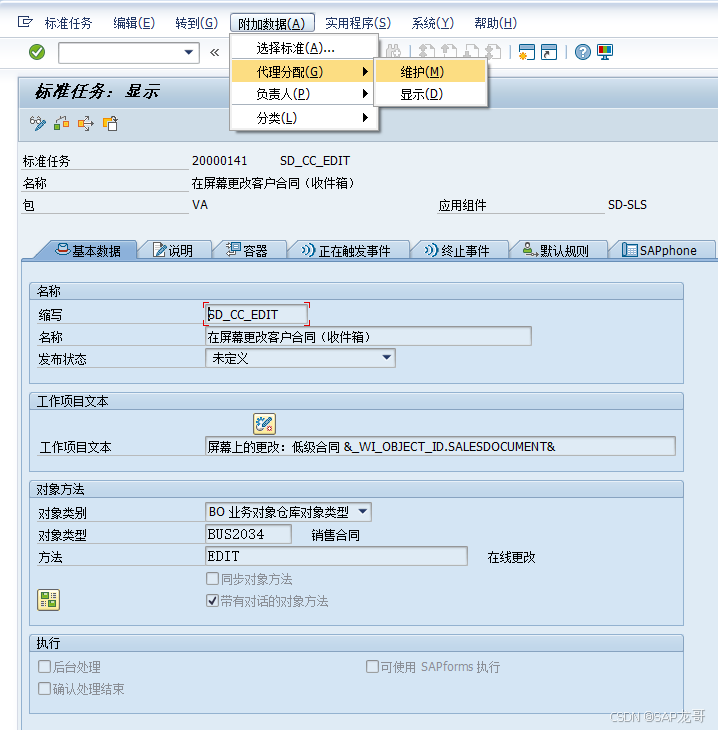Close the 附加数据(A) menu
718x730 pixels.
[272, 23]
